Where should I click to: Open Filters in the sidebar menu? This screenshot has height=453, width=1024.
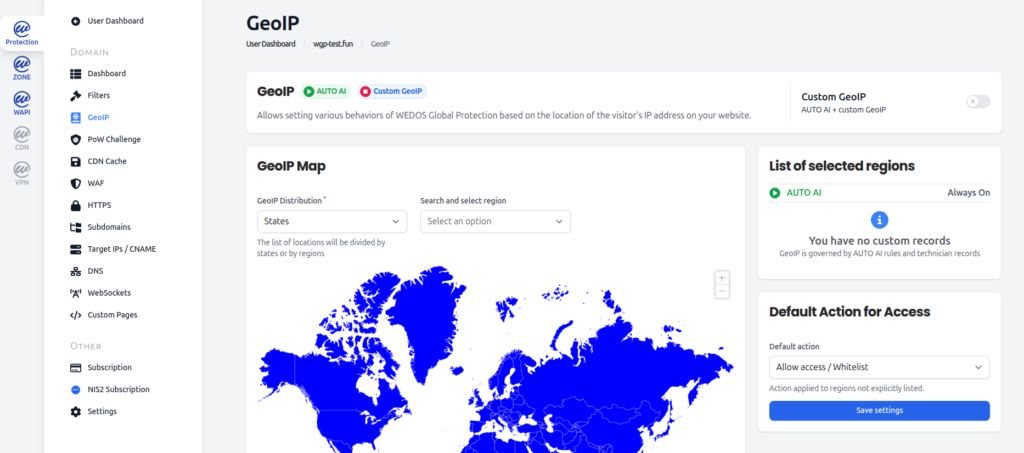99,95
